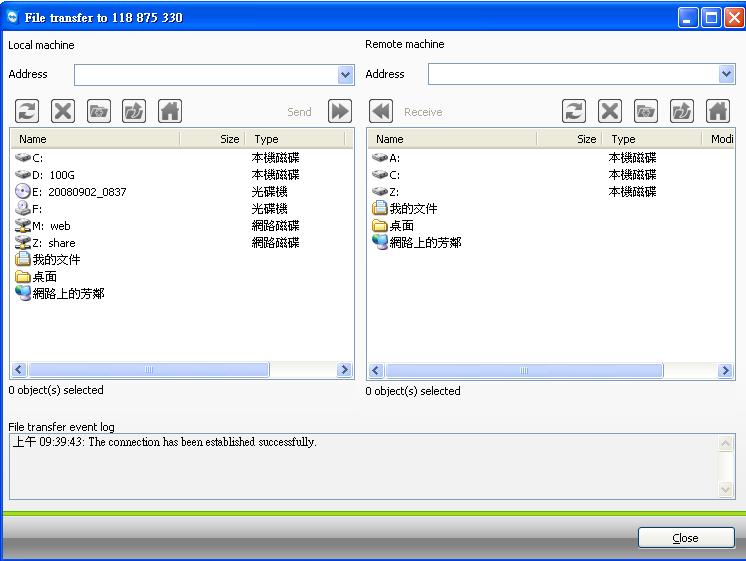Refresh the local machine file list

tap(27, 111)
